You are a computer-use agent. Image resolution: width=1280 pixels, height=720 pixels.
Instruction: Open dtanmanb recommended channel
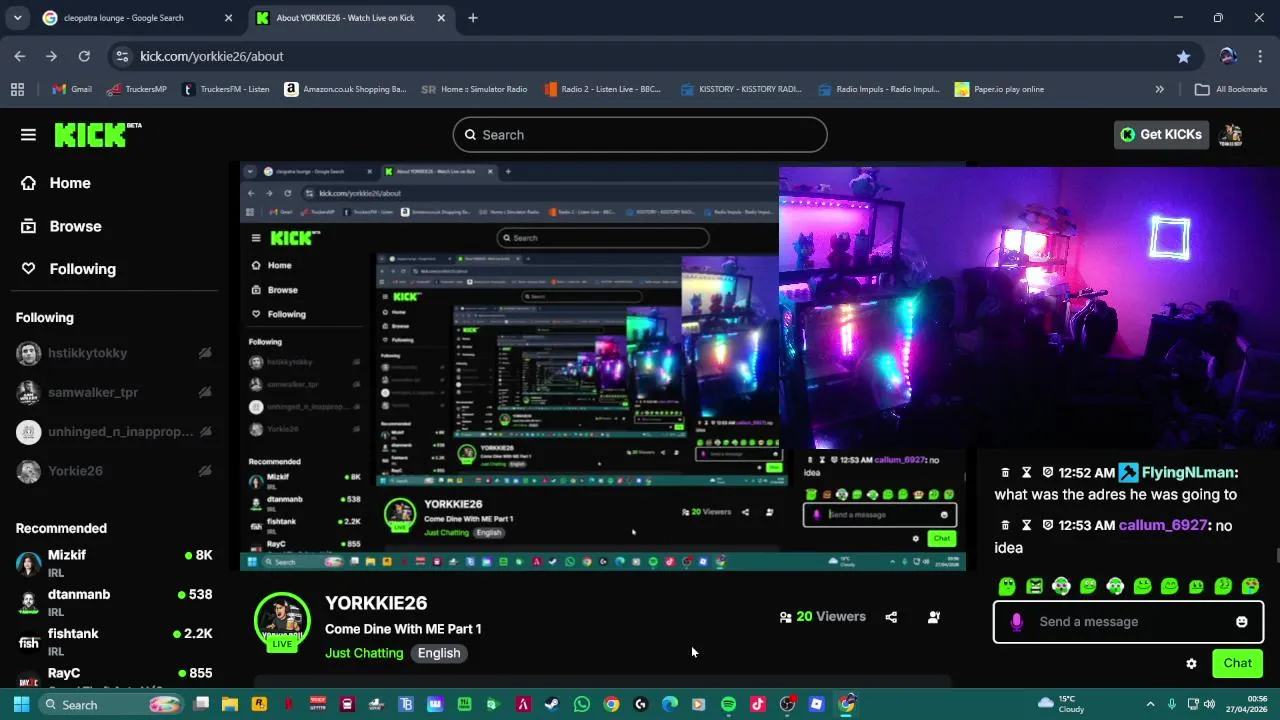coord(114,602)
